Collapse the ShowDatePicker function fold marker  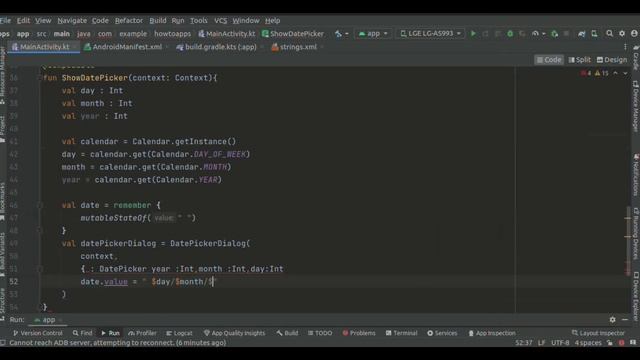pyautogui.click(x=40, y=78)
